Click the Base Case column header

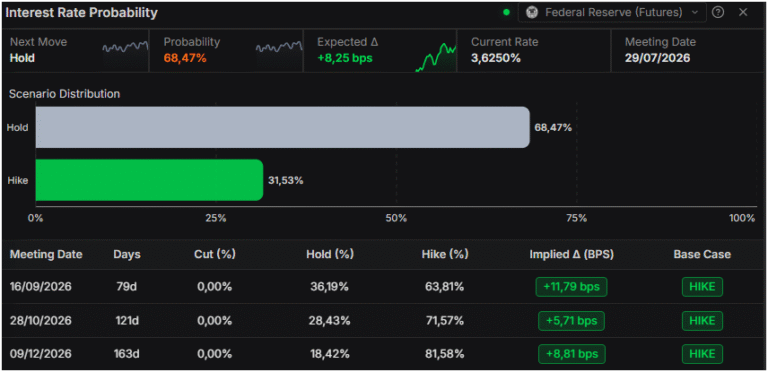[702, 255]
